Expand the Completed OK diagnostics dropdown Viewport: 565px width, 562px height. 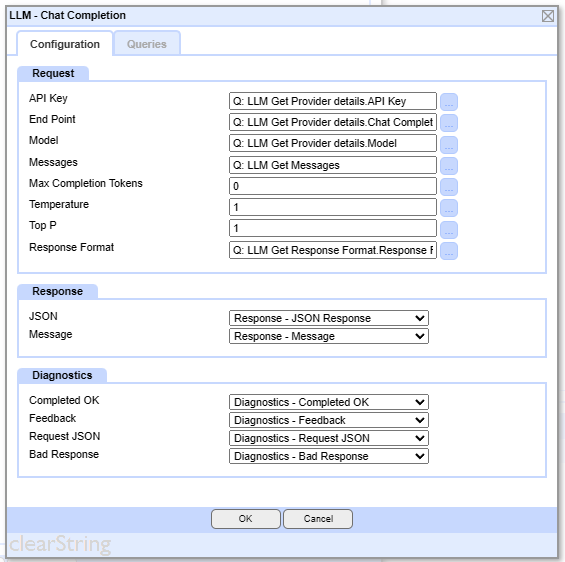pyautogui.click(x=329, y=402)
